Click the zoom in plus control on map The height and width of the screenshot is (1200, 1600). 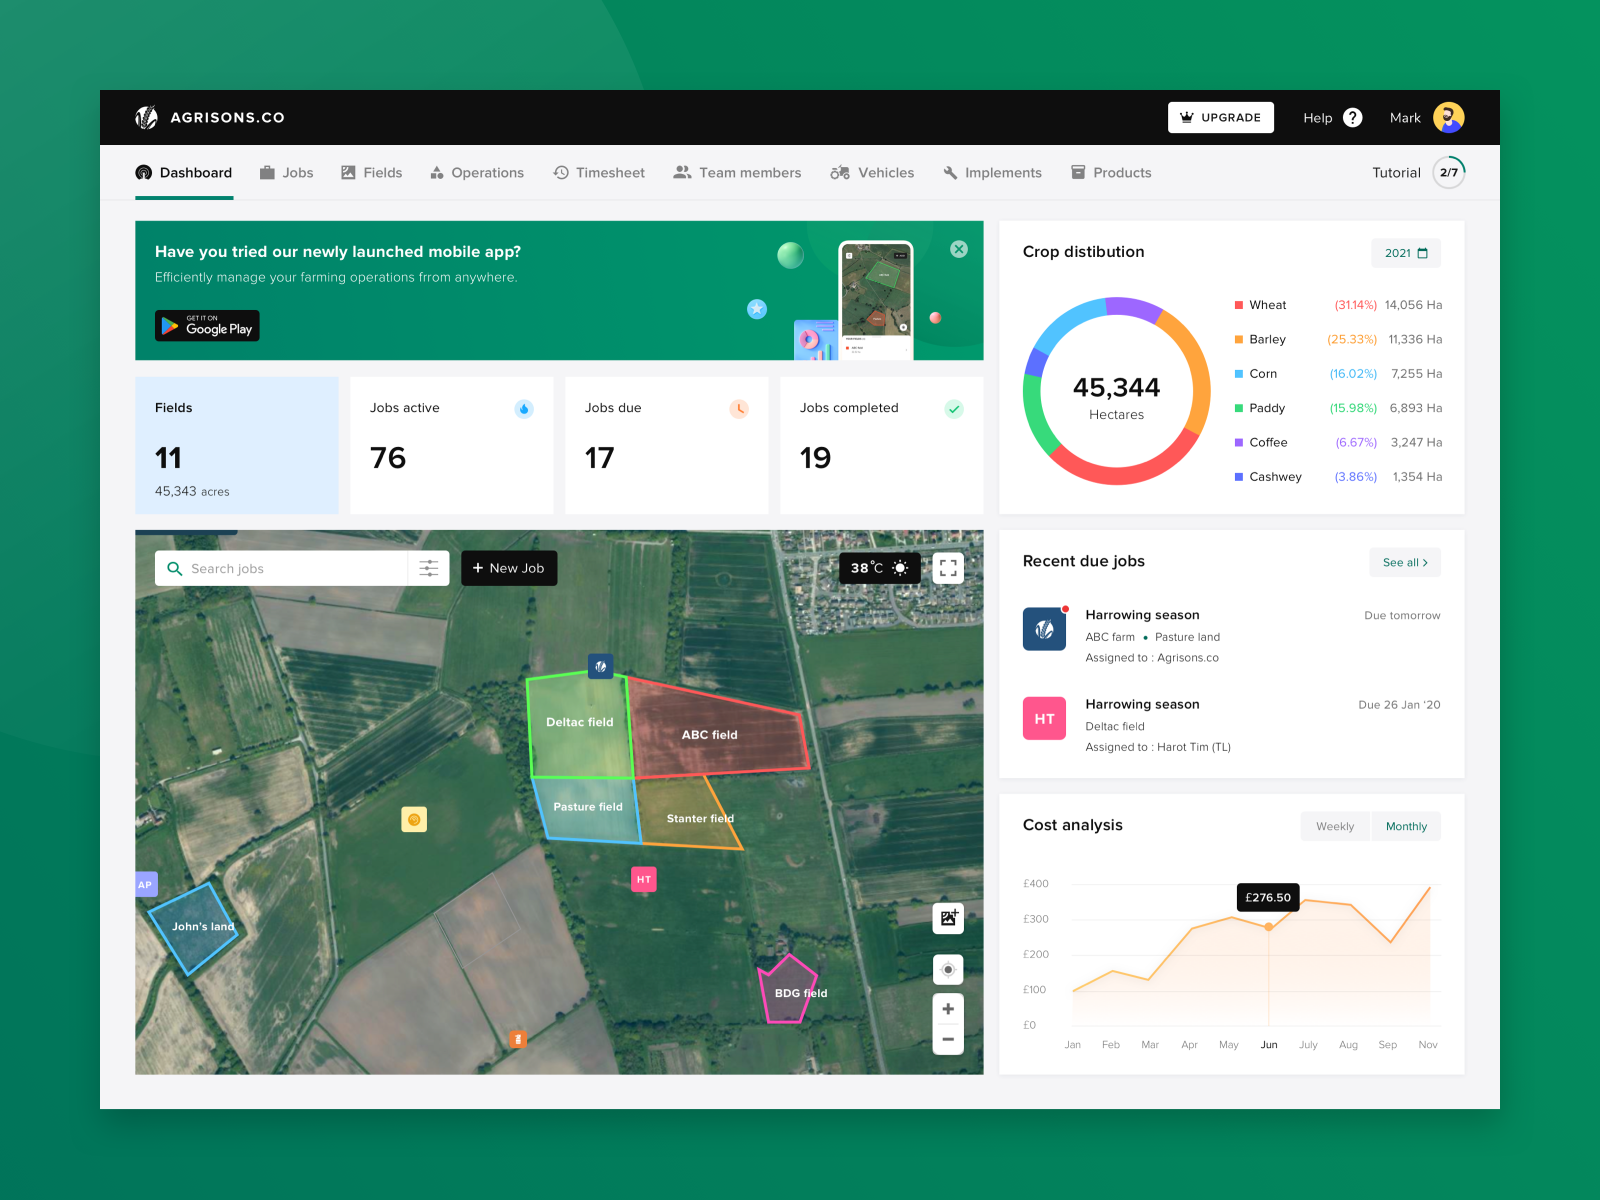click(947, 1008)
